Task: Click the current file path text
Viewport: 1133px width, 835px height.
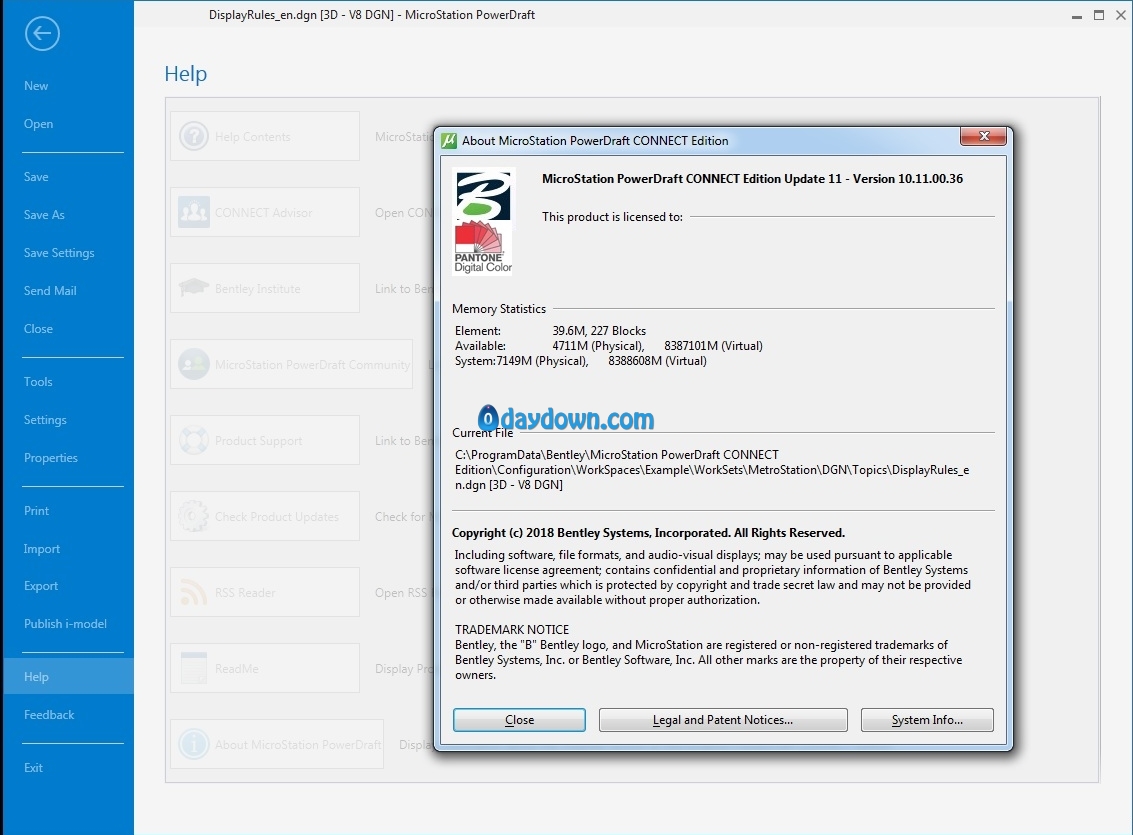Action: [712, 470]
